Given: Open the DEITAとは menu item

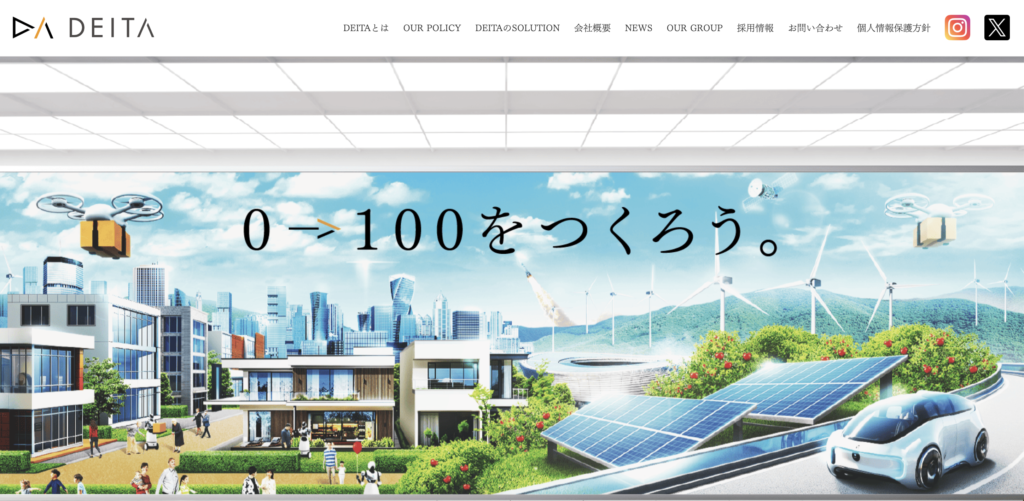Looking at the screenshot, I should [x=366, y=28].
